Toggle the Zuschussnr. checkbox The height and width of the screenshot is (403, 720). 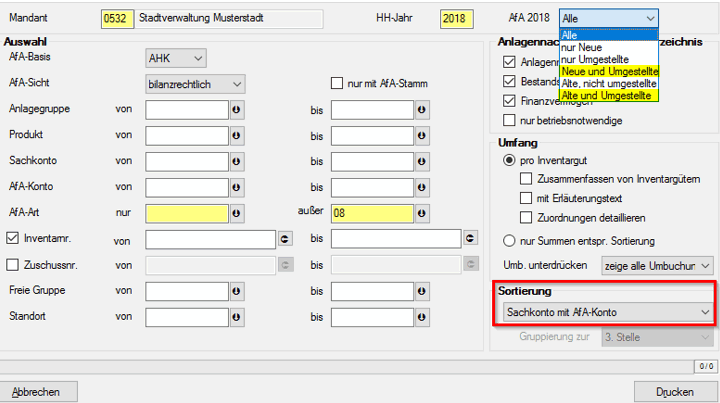pos(12,265)
